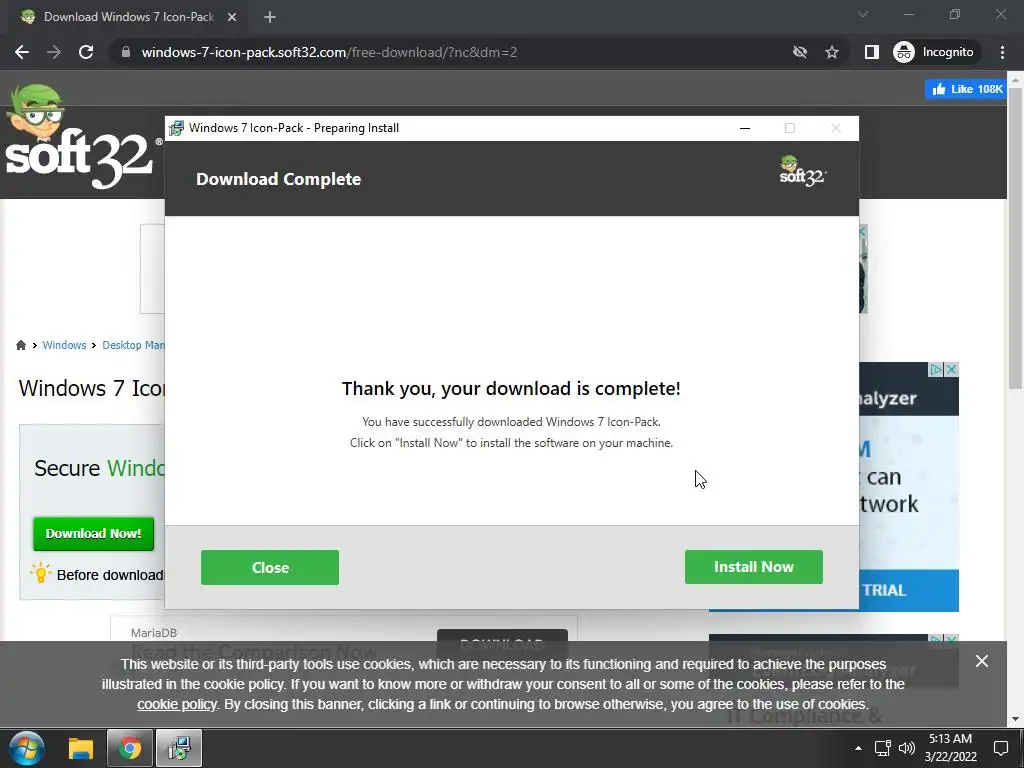Open the Windows breadcrumb link
Viewport: 1024px width, 768px height.
click(x=64, y=345)
